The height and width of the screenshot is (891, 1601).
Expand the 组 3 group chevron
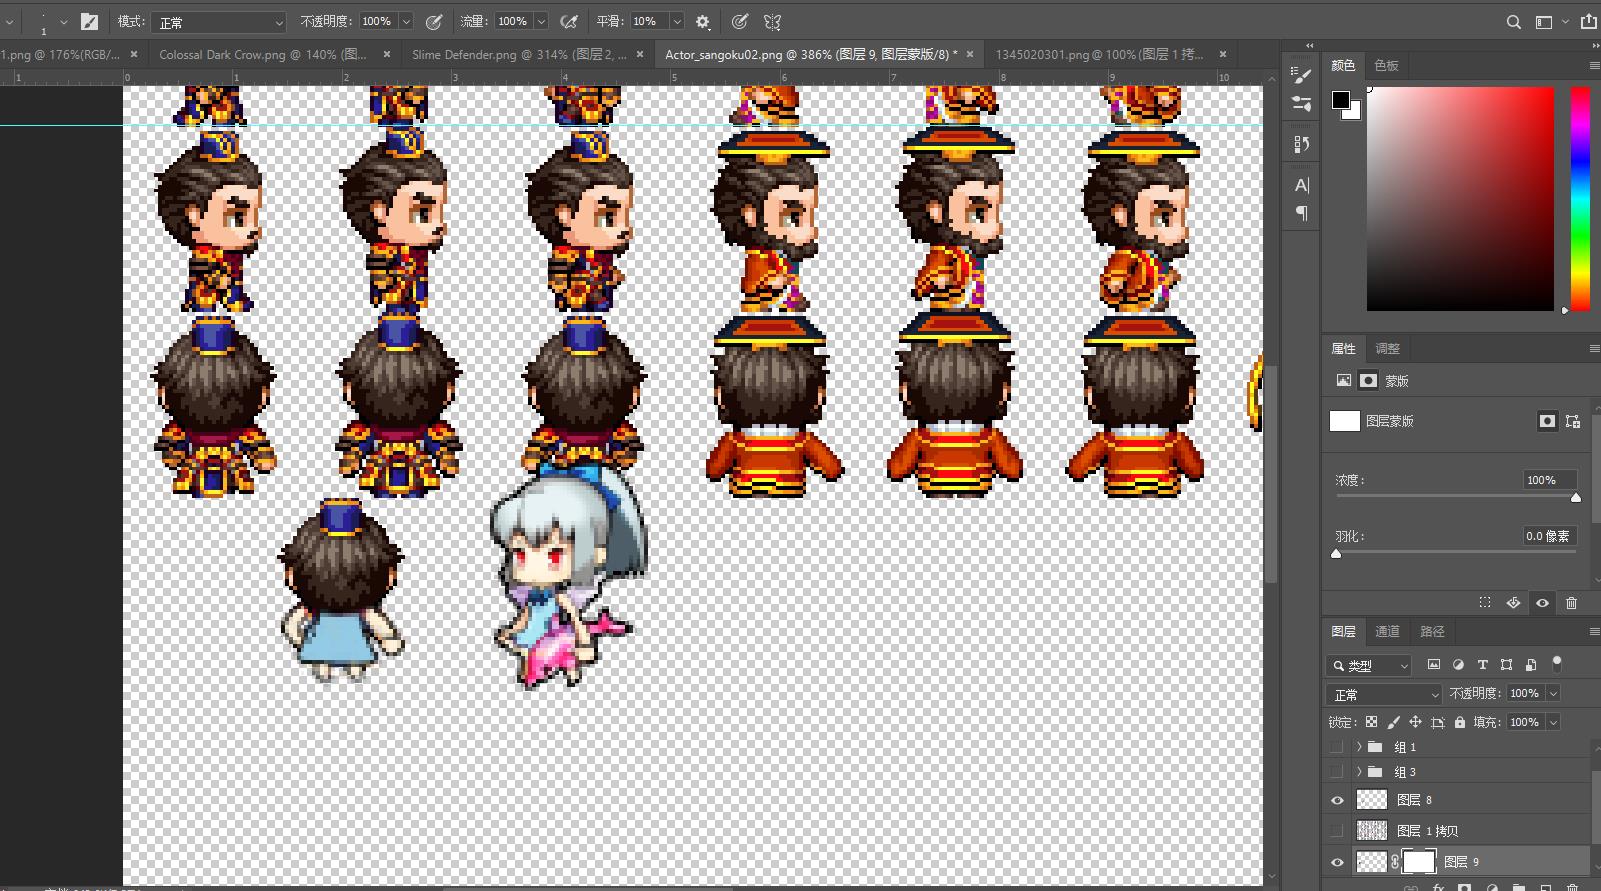1358,772
